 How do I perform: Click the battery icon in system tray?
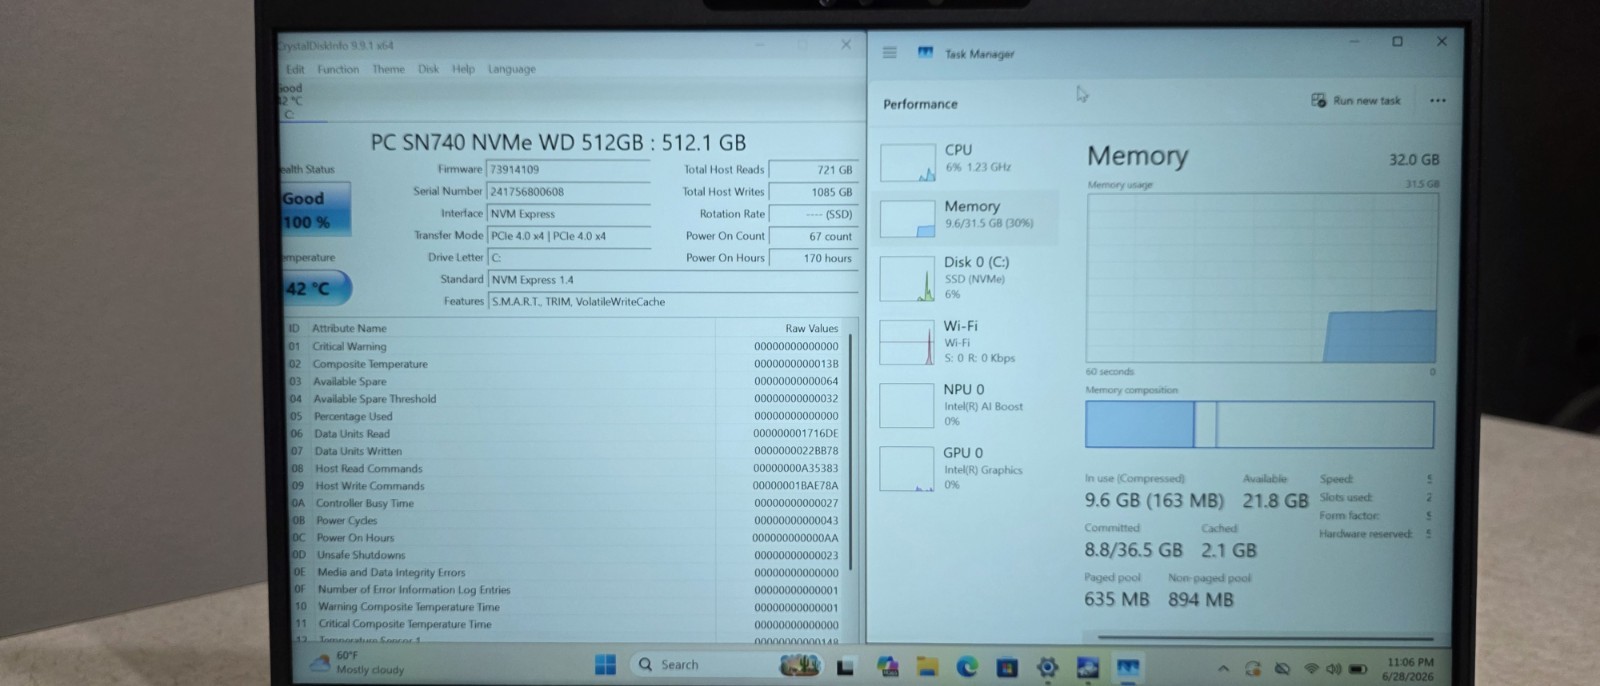point(1357,668)
